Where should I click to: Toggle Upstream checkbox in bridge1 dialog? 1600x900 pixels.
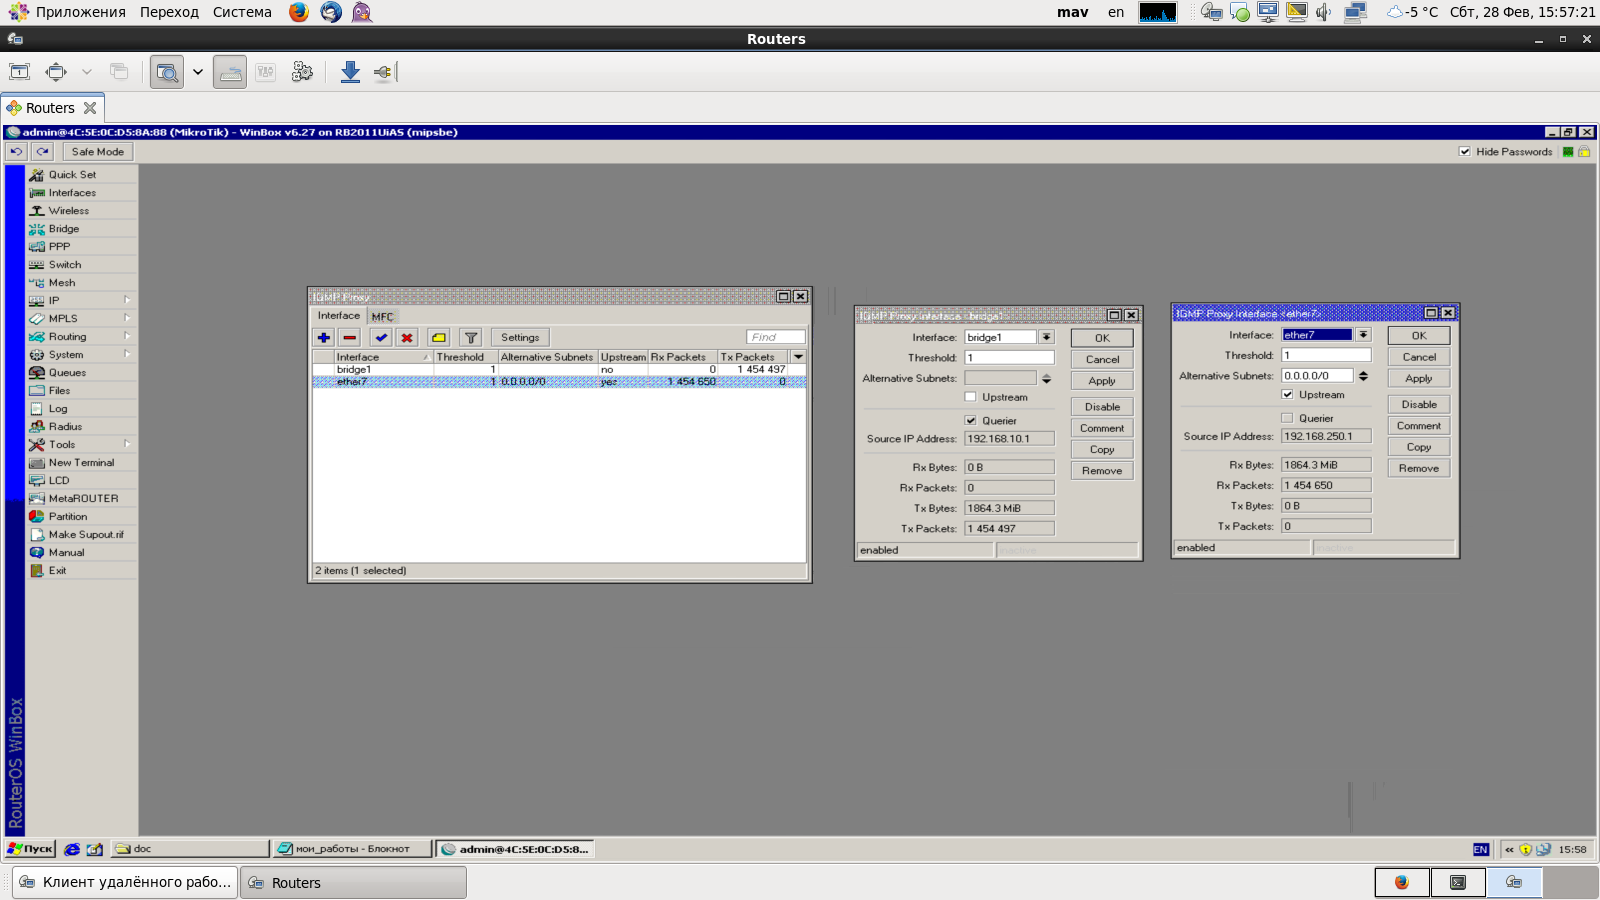click(970, 398)
